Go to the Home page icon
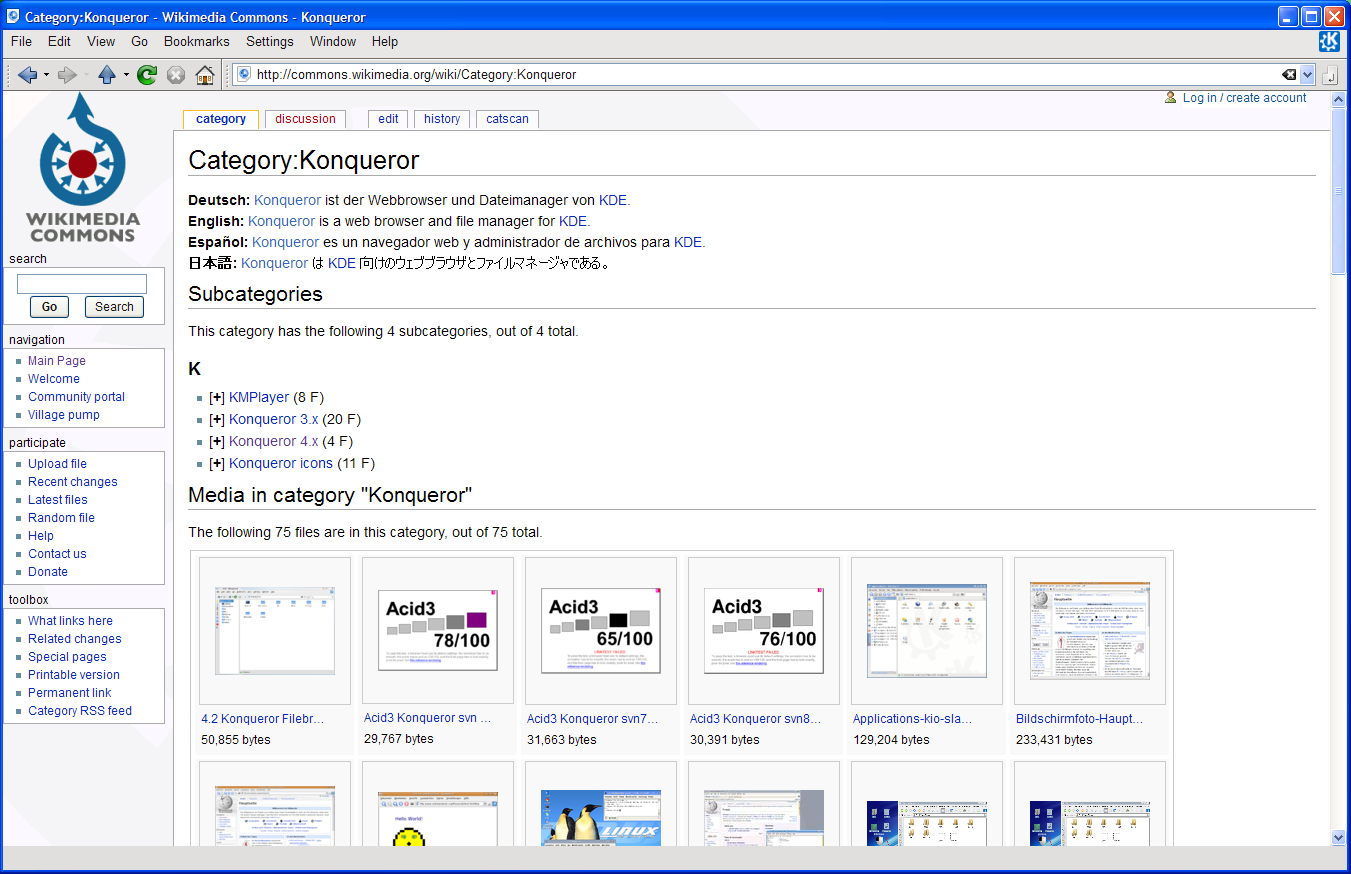Image resolution: width=1351 pixels, height=874 pixels. (205, 75)
